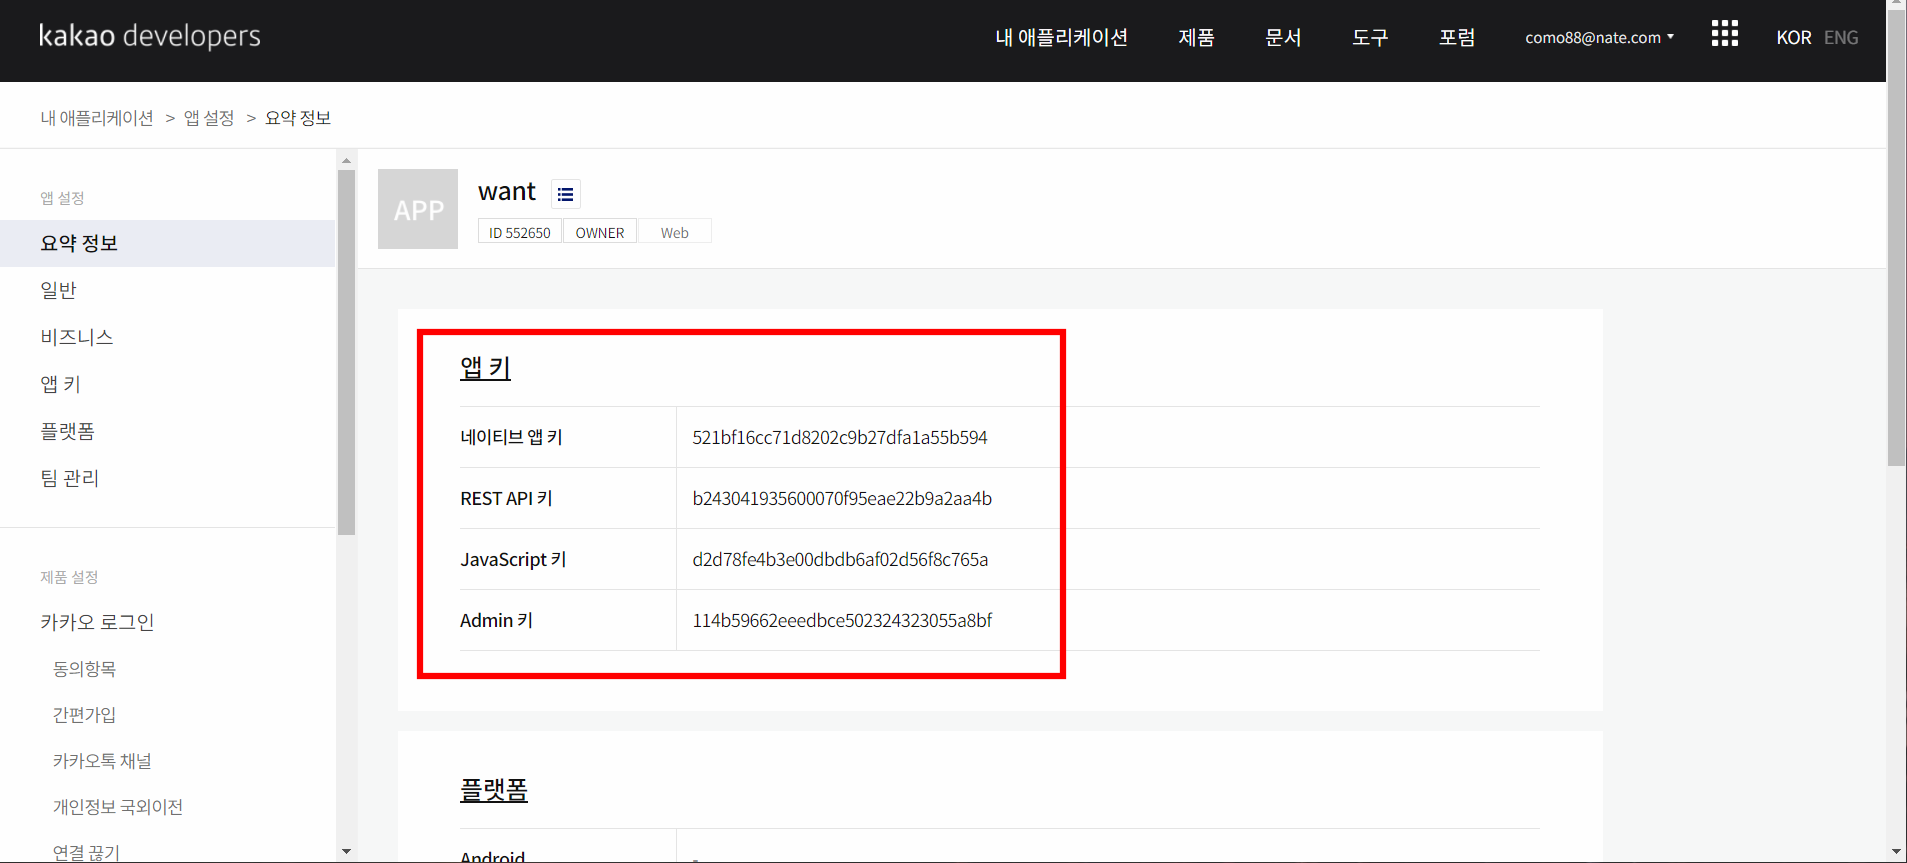Image resolution: width=1907 pixels, height=863 pixels.
Task: Go to 내 애플리케이션 in breadcrumb
Action: coord(97,118)
